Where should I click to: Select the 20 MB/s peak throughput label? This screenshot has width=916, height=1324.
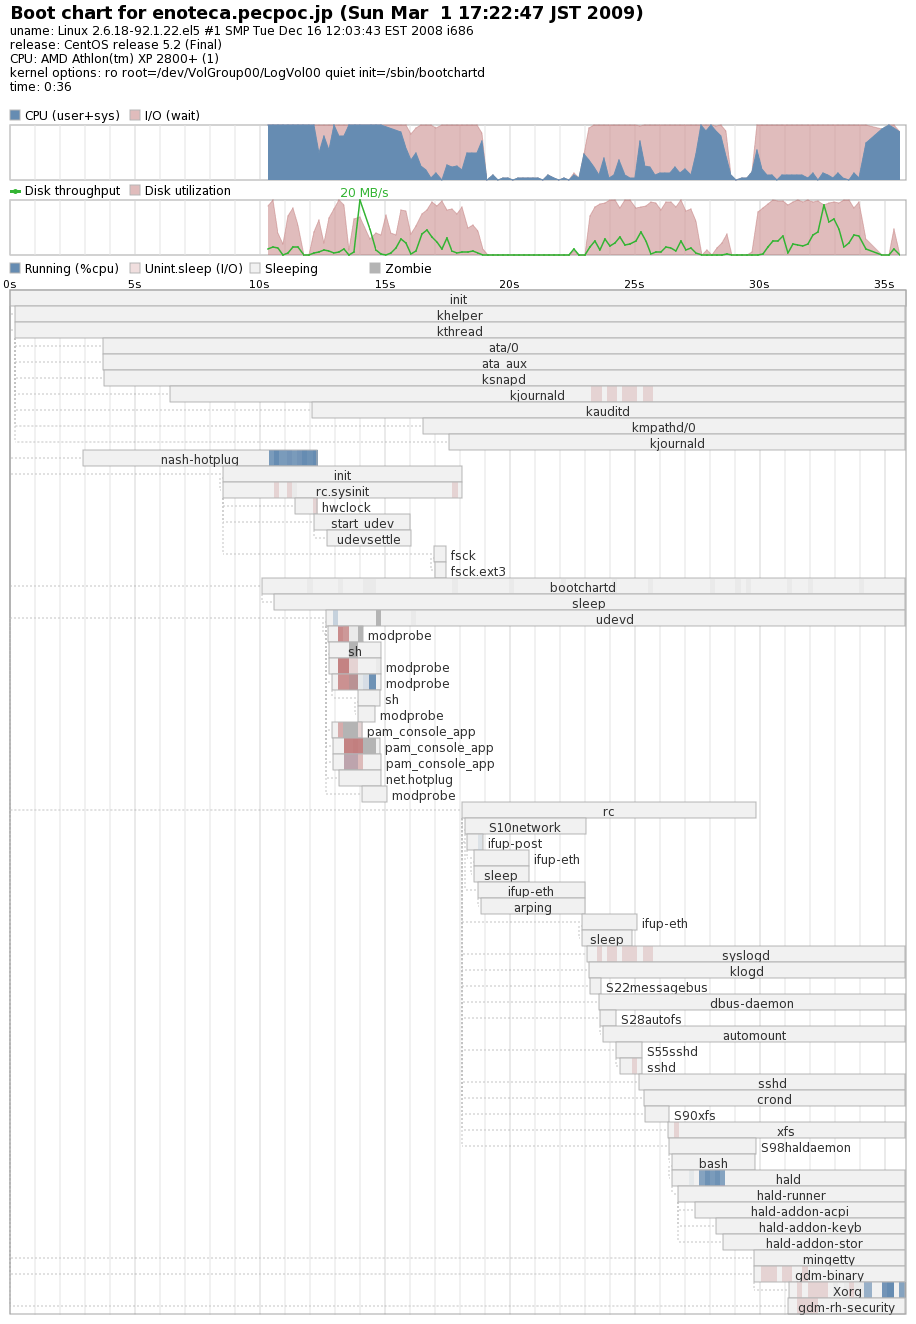click(x=364, y=193)
